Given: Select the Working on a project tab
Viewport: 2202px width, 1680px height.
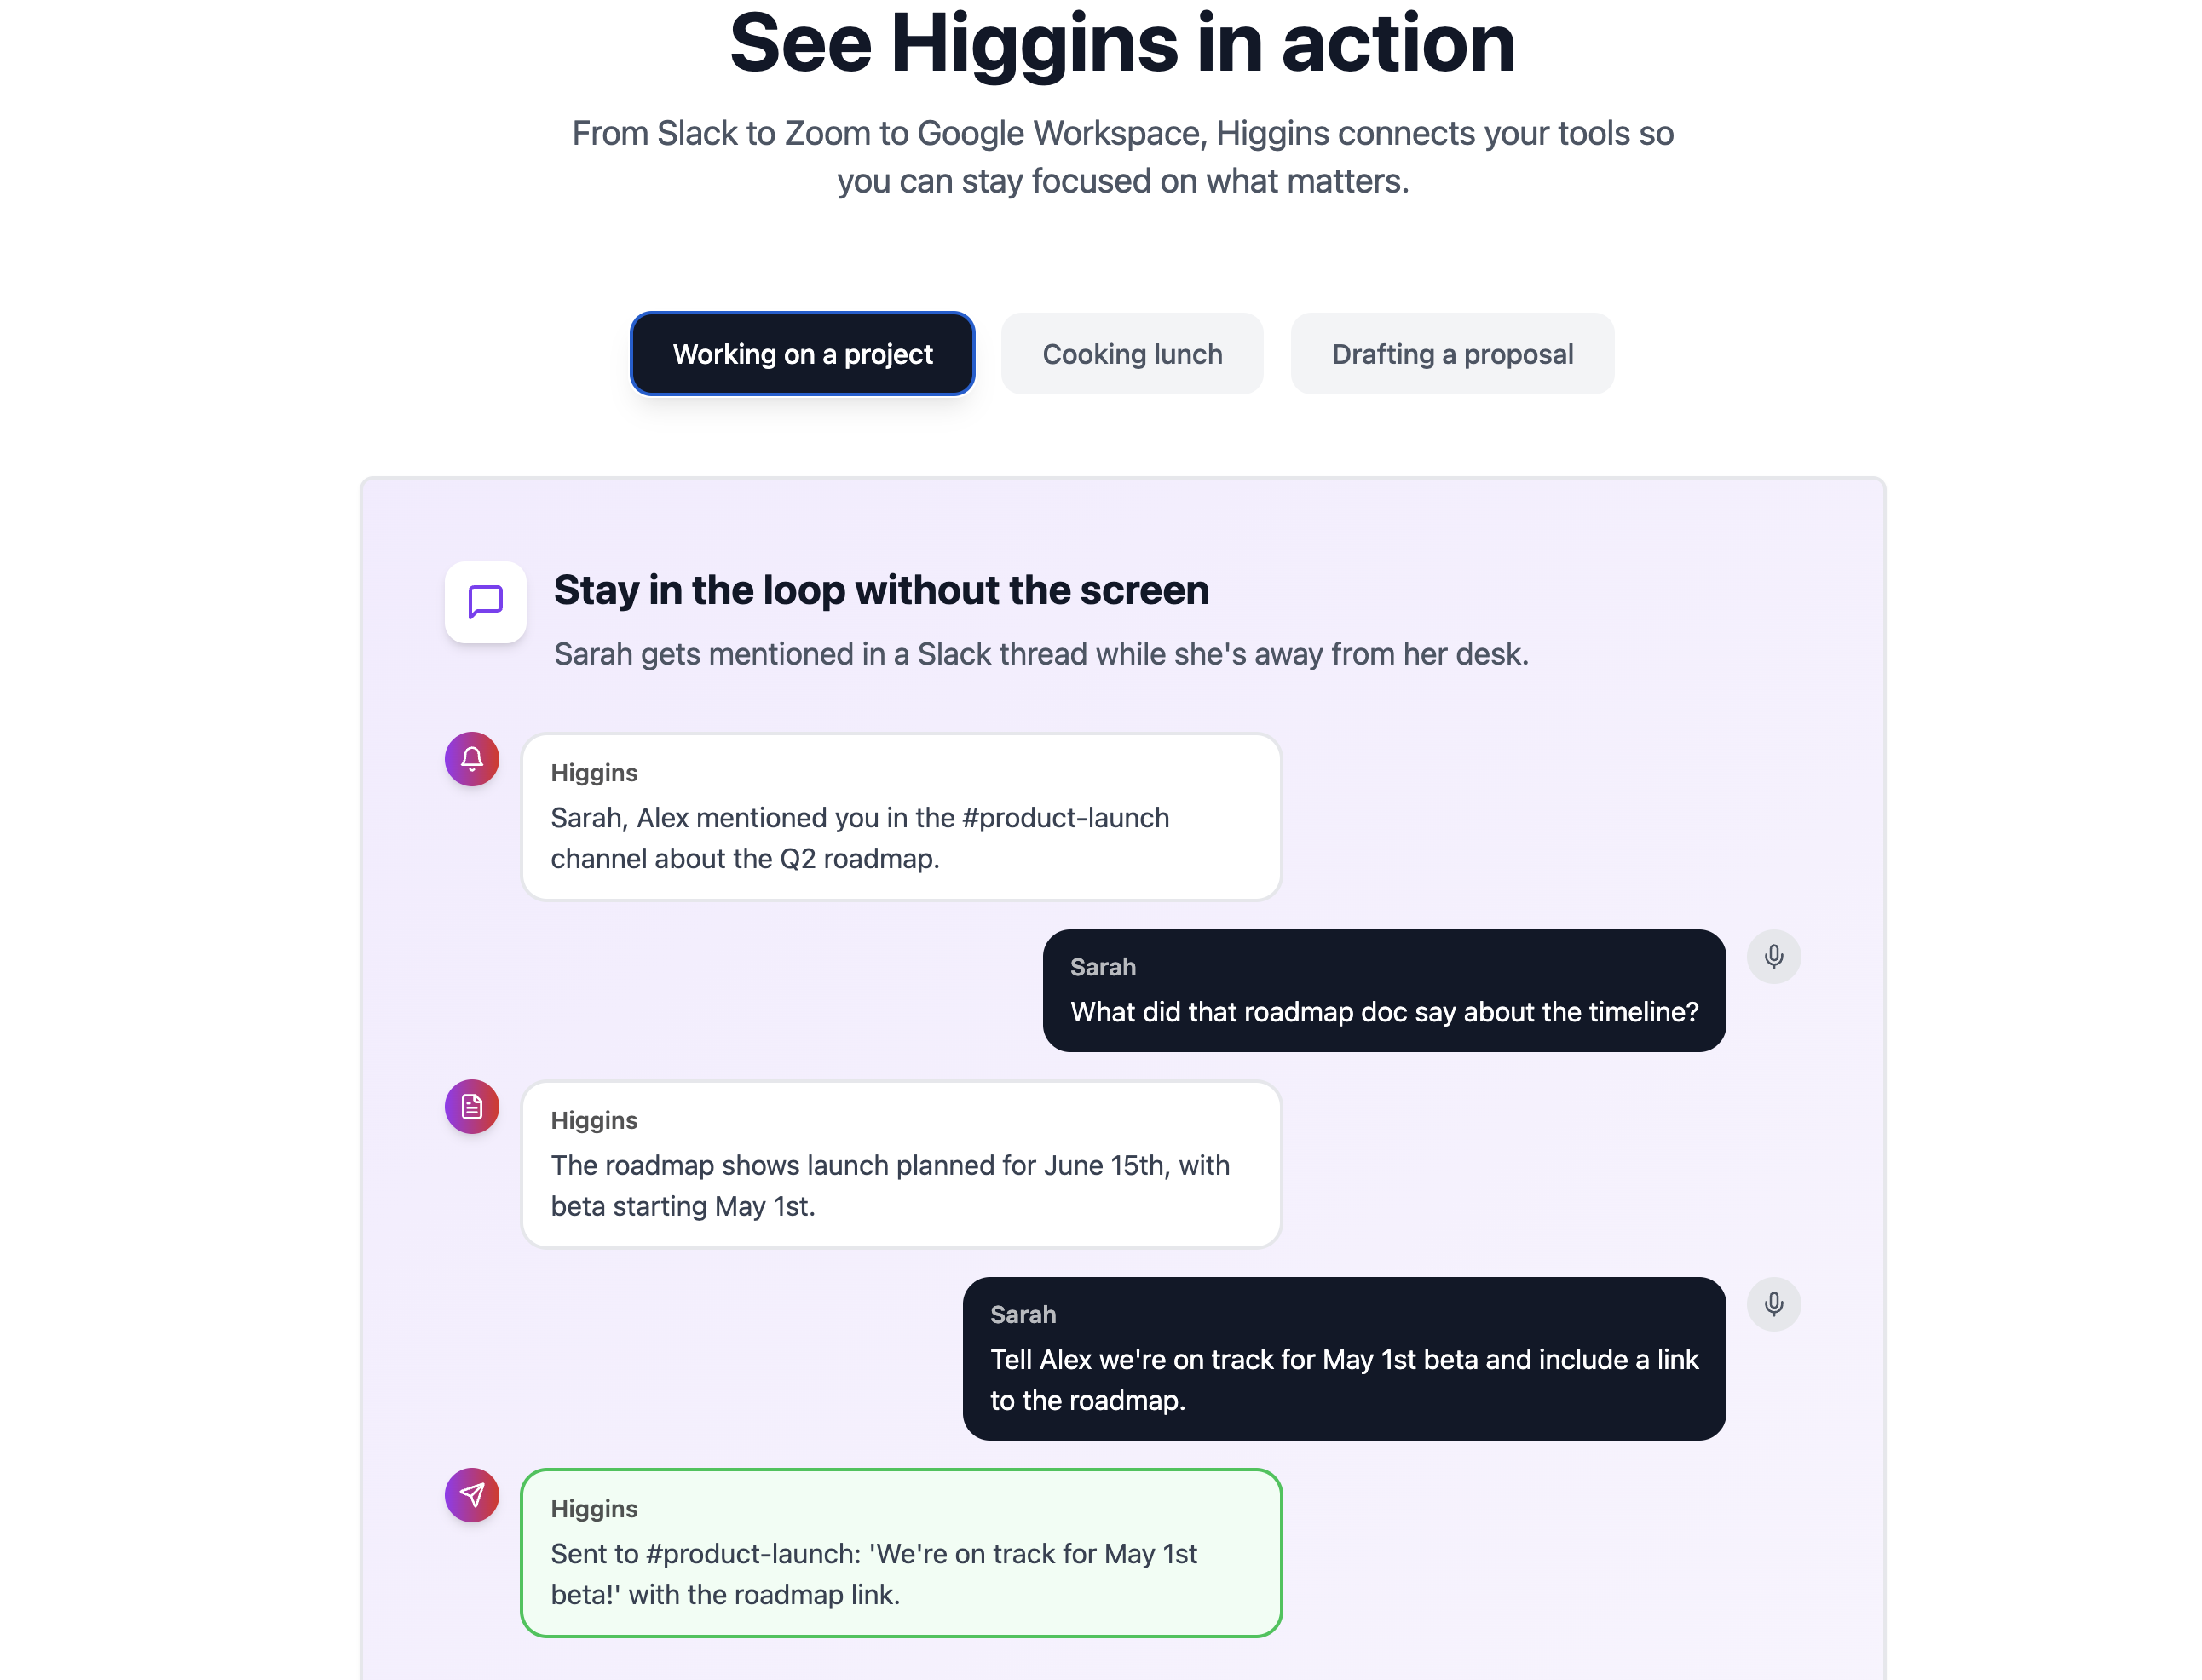Looking at the screenshot, I should point(802,353).
